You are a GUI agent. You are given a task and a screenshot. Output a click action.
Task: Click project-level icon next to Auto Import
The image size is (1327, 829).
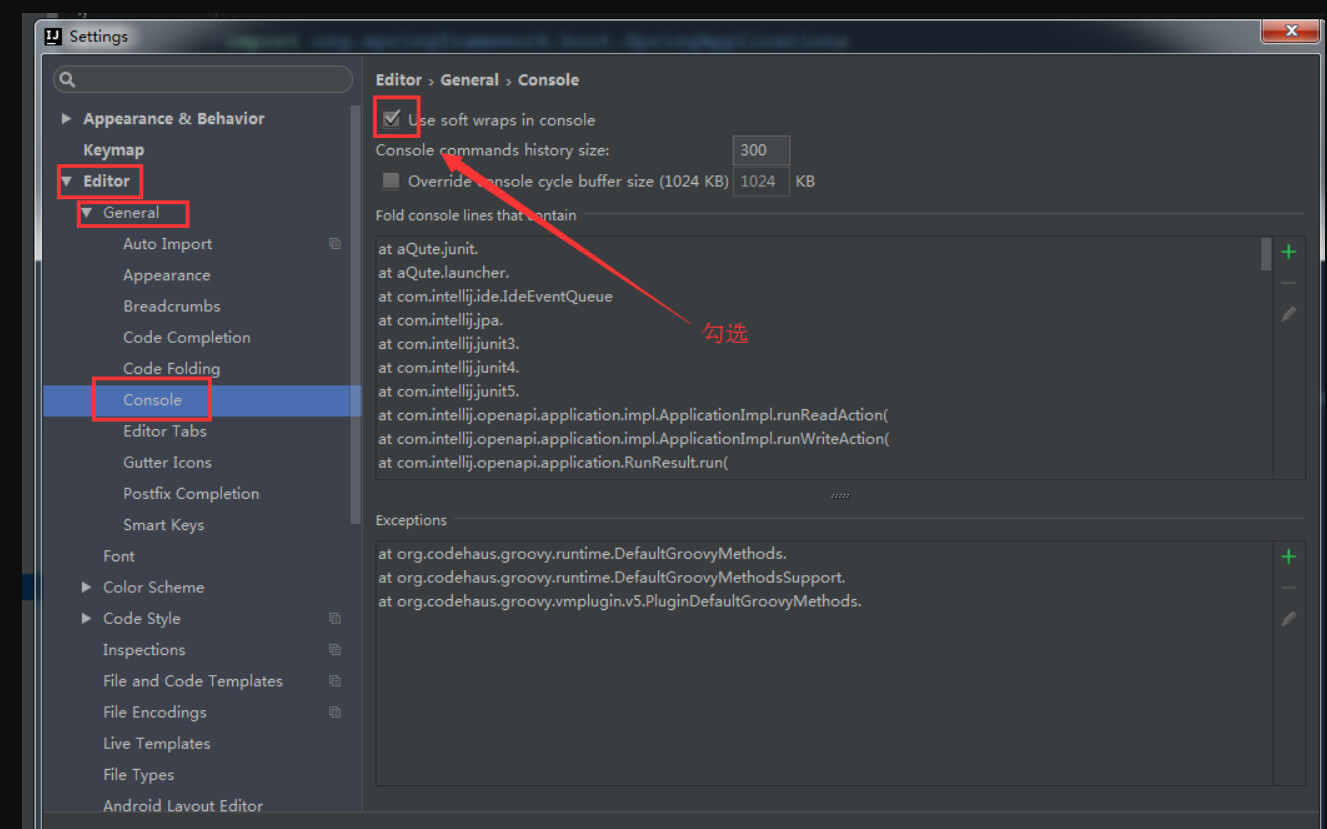click(335, 244)
